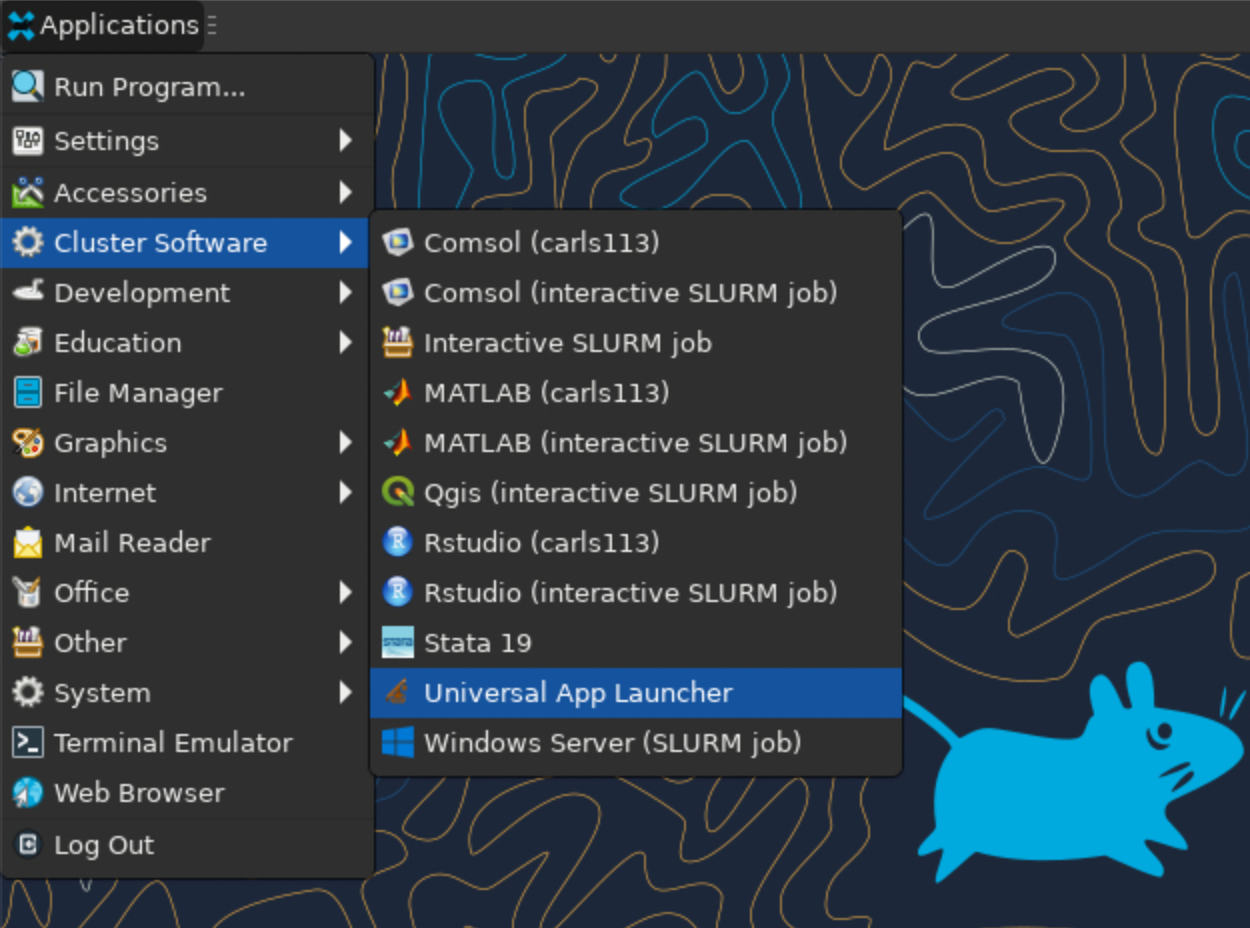Click the Windows Server logo icon
The image size is (1250, 928).
tap(397, 742)
